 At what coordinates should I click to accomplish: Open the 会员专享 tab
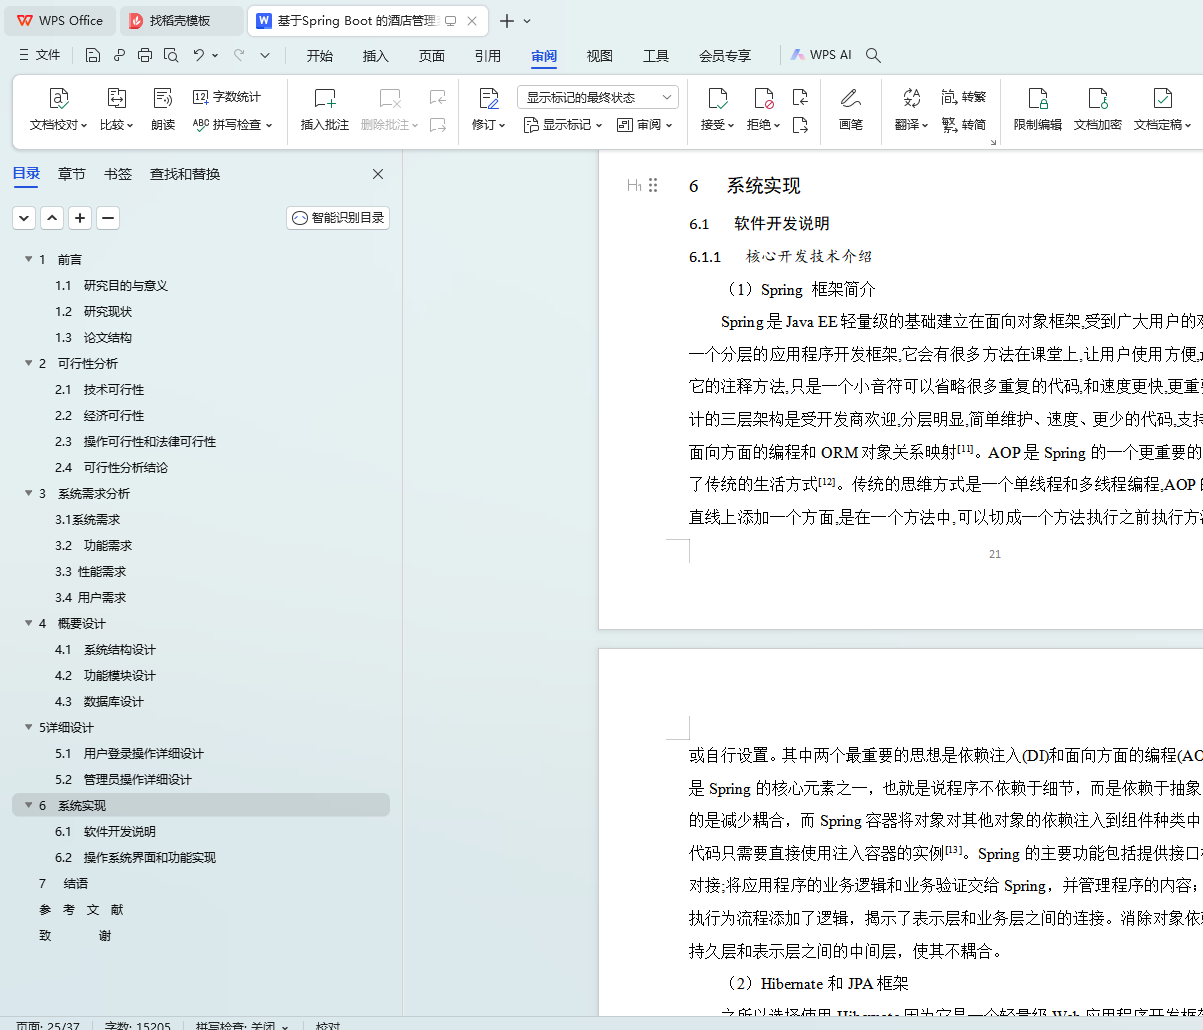click(725, 56)
